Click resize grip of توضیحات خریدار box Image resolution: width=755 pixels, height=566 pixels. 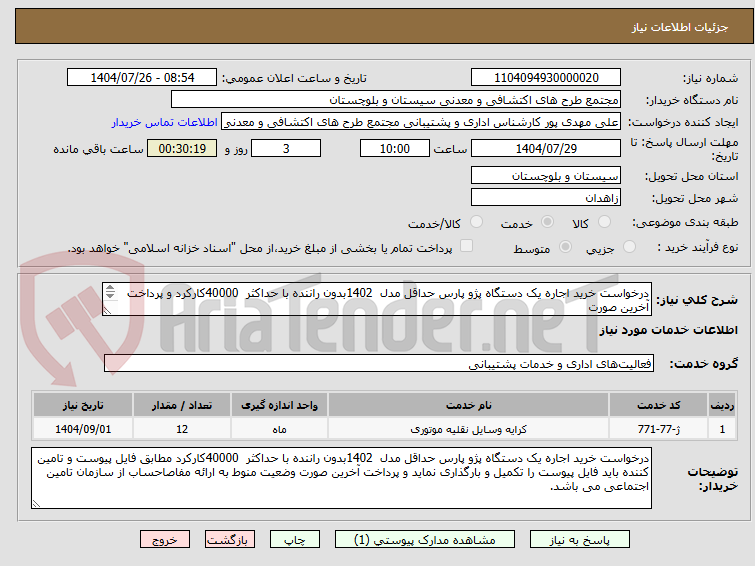(x=36, y=504)
